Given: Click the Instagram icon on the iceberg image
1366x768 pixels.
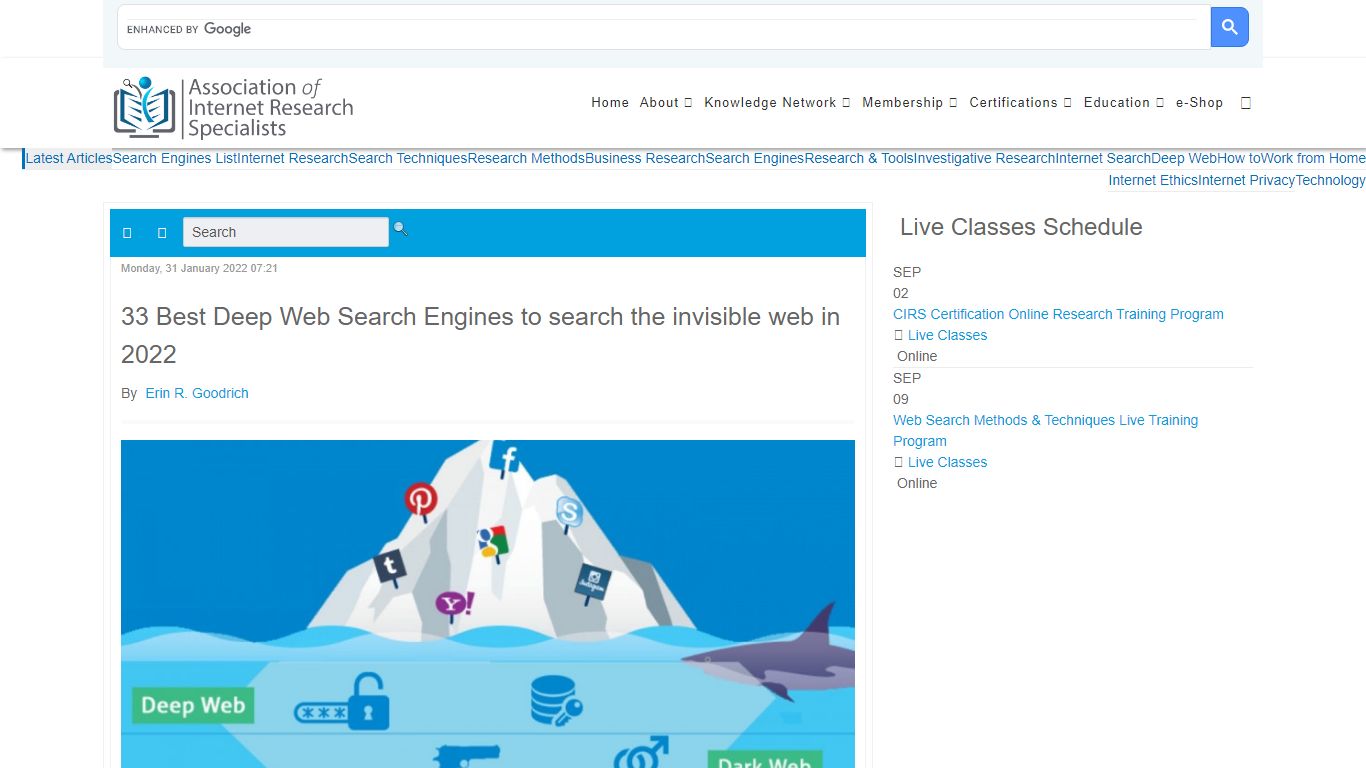Looking at the screenshot, I should (x=592, y=583).
